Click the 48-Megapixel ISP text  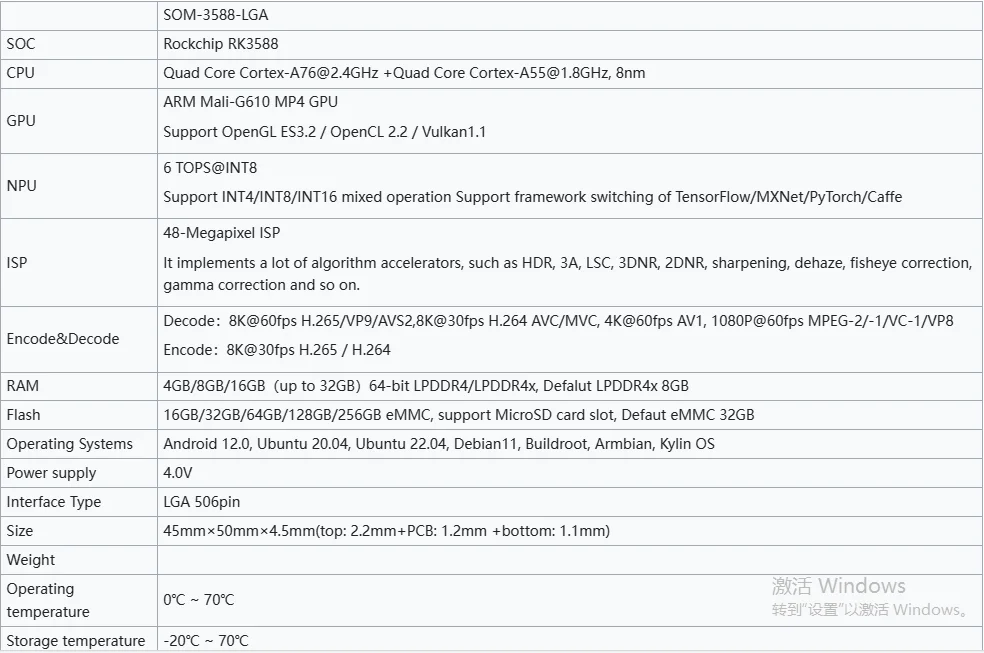click(x=222, y=233)
